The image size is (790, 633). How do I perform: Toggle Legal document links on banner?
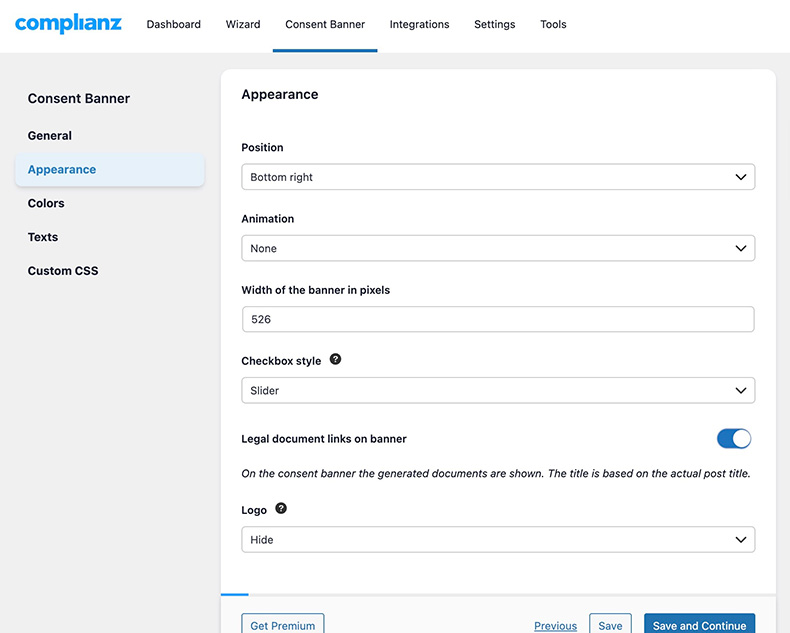(734, 438)
